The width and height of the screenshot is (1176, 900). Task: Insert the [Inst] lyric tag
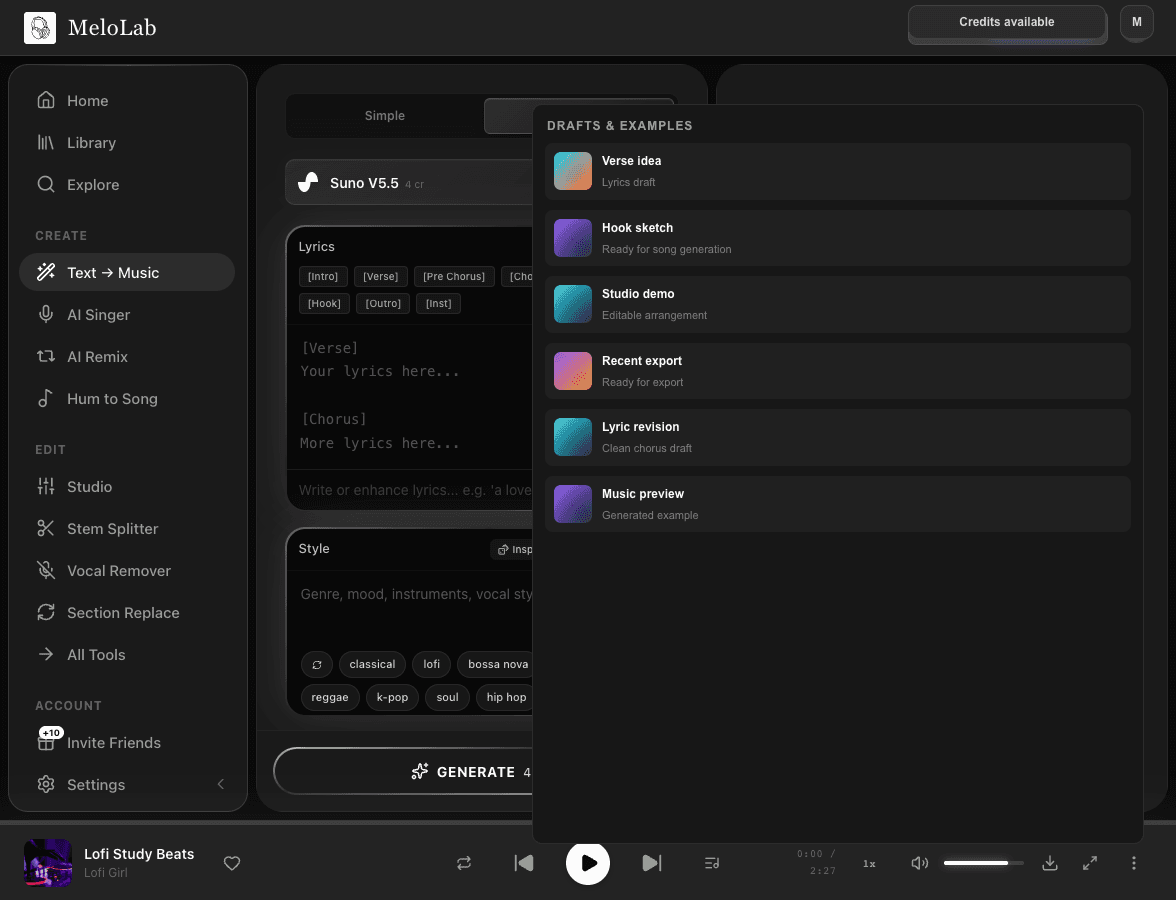pyautogui.click(x=439, y=303)
